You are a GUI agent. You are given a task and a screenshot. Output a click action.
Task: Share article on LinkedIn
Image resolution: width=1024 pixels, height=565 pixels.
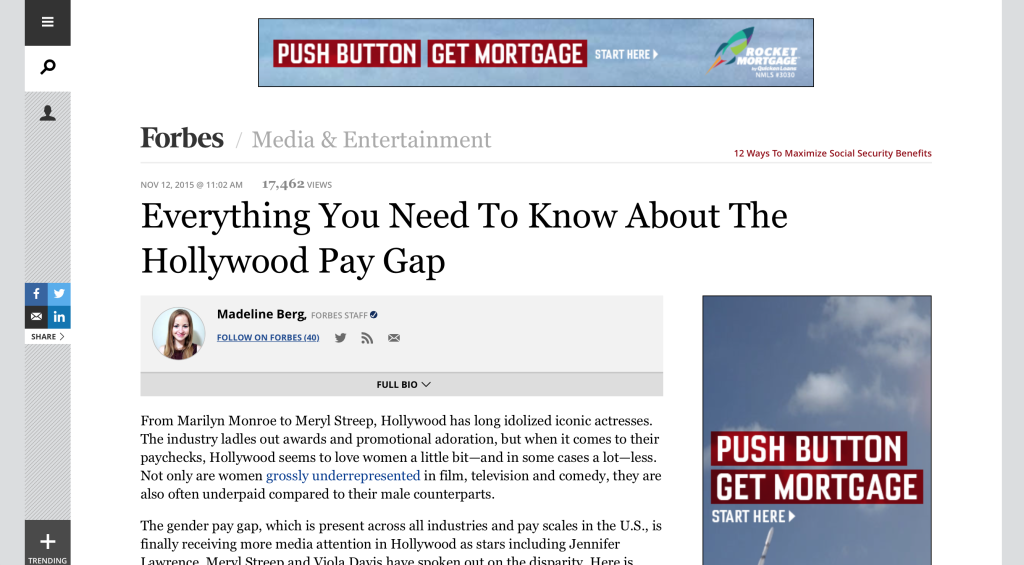click(59, 317)
